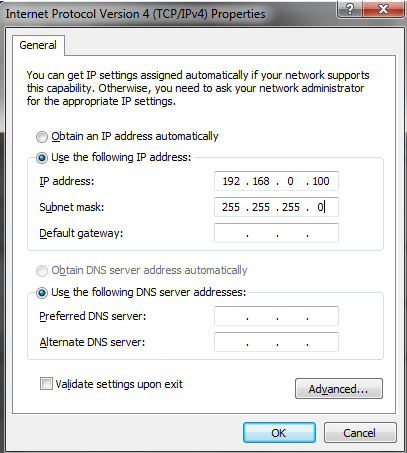Screen dimensions: 407x453
Task: Click the Subnet mask input field
Action: (276, 207)
